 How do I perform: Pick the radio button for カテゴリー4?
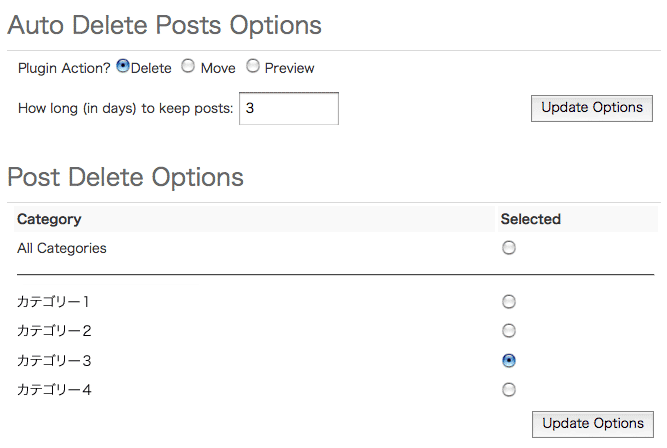[x=509, y=389]
